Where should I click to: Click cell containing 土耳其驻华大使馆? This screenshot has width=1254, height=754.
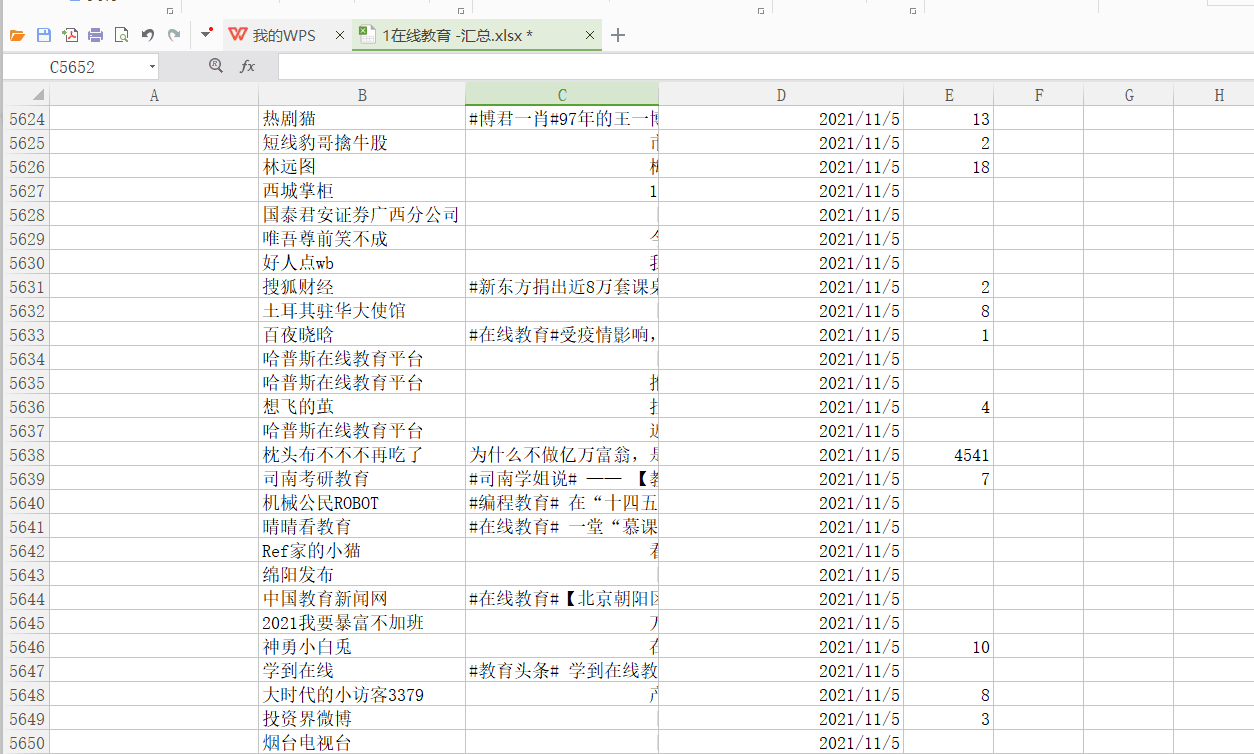362,311
